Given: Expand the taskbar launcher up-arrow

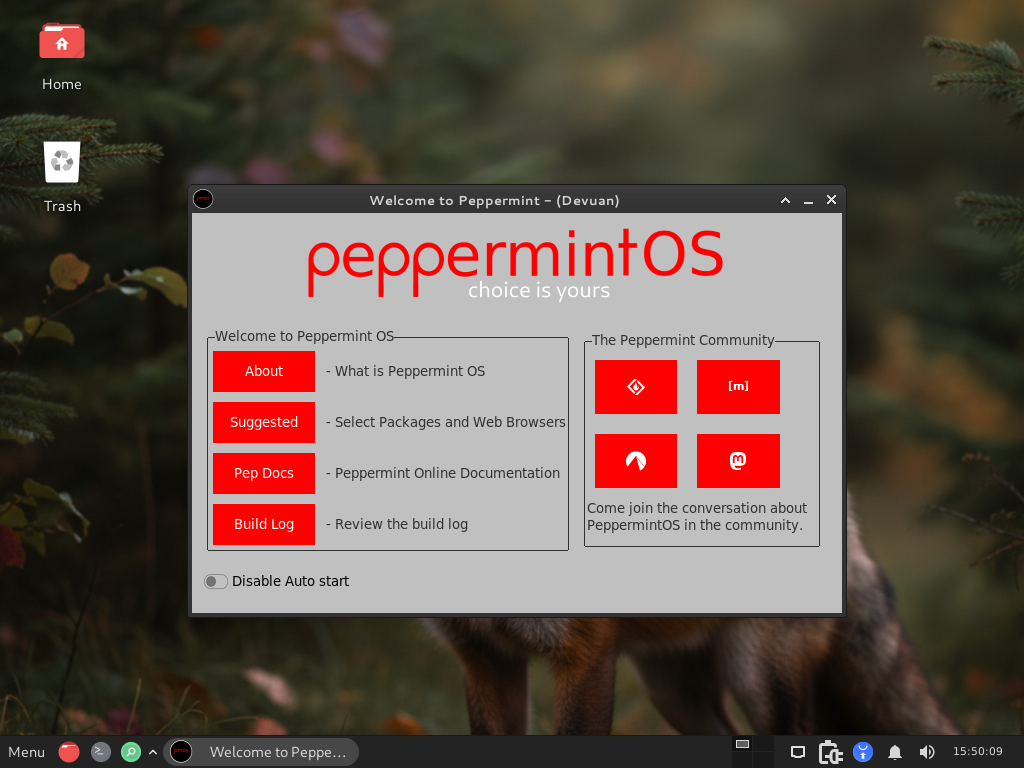Looking at the screenshot, I should (153, 752).
